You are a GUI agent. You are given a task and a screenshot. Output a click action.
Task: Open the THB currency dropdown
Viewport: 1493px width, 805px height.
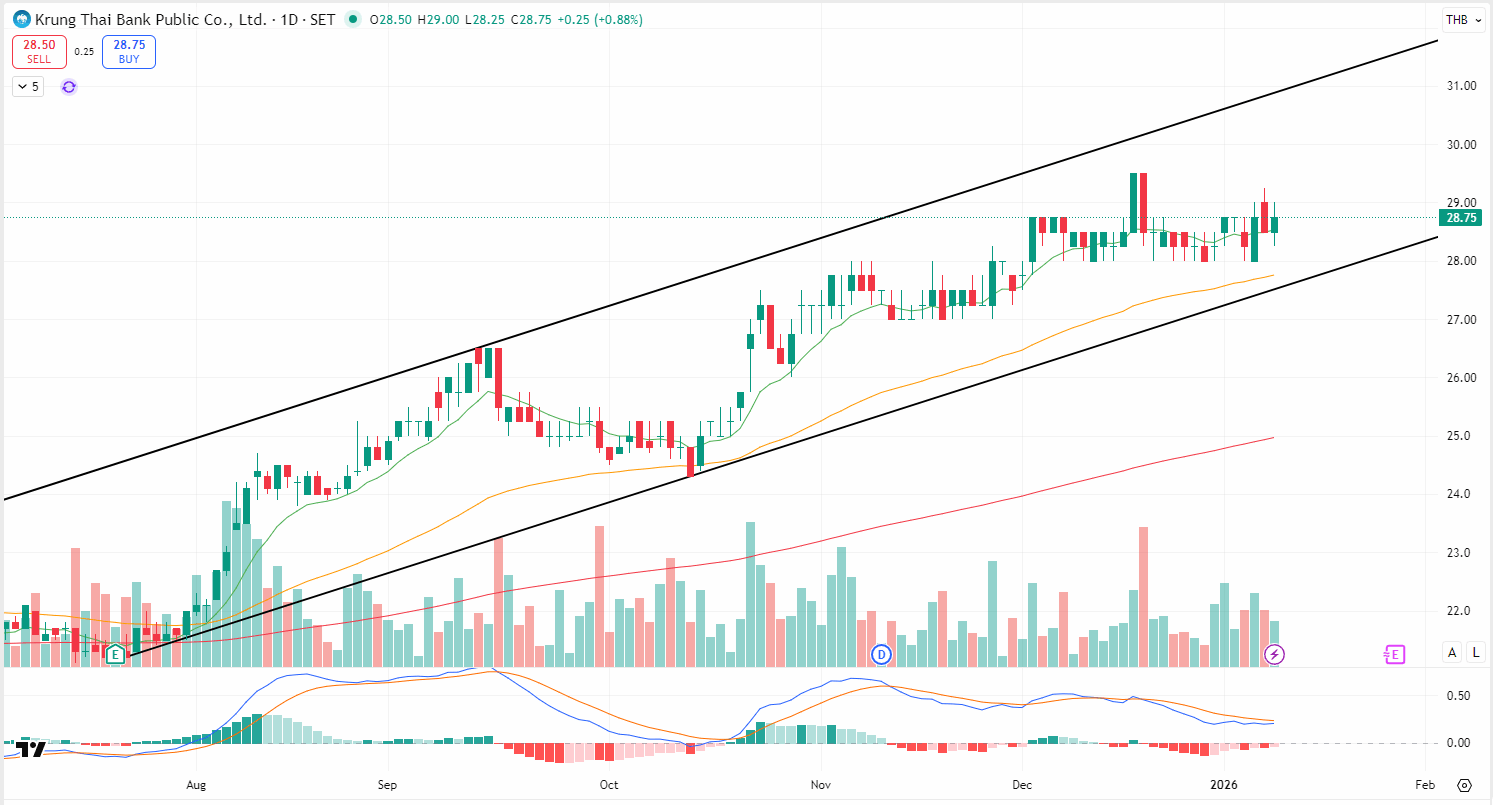[1461, 19]
